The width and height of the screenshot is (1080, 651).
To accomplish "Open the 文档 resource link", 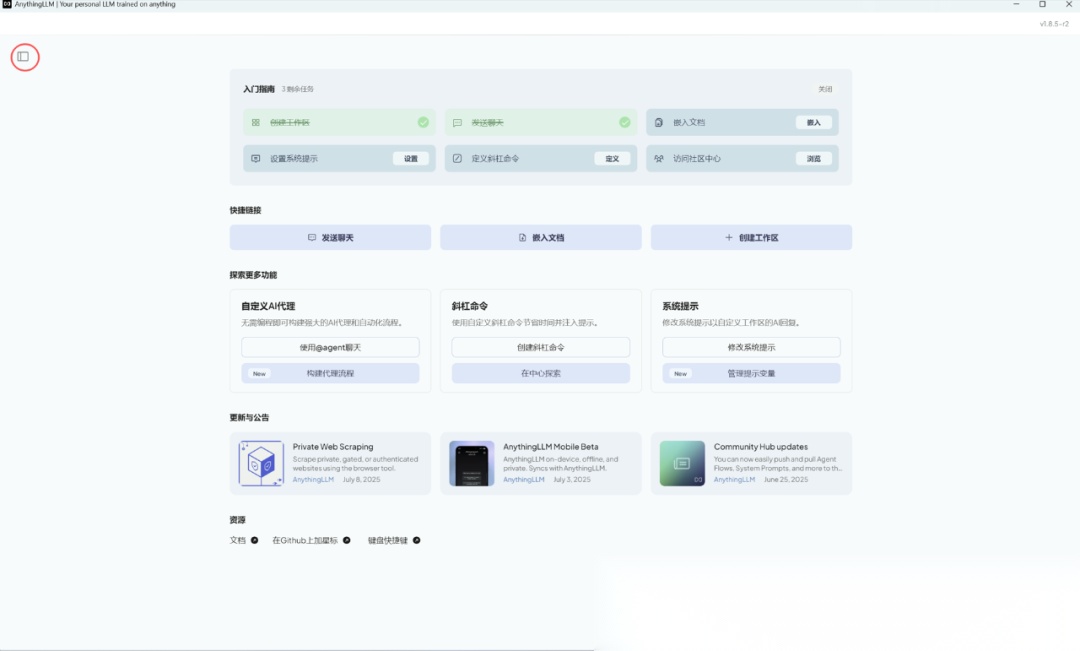I will [x=244, y=540].
